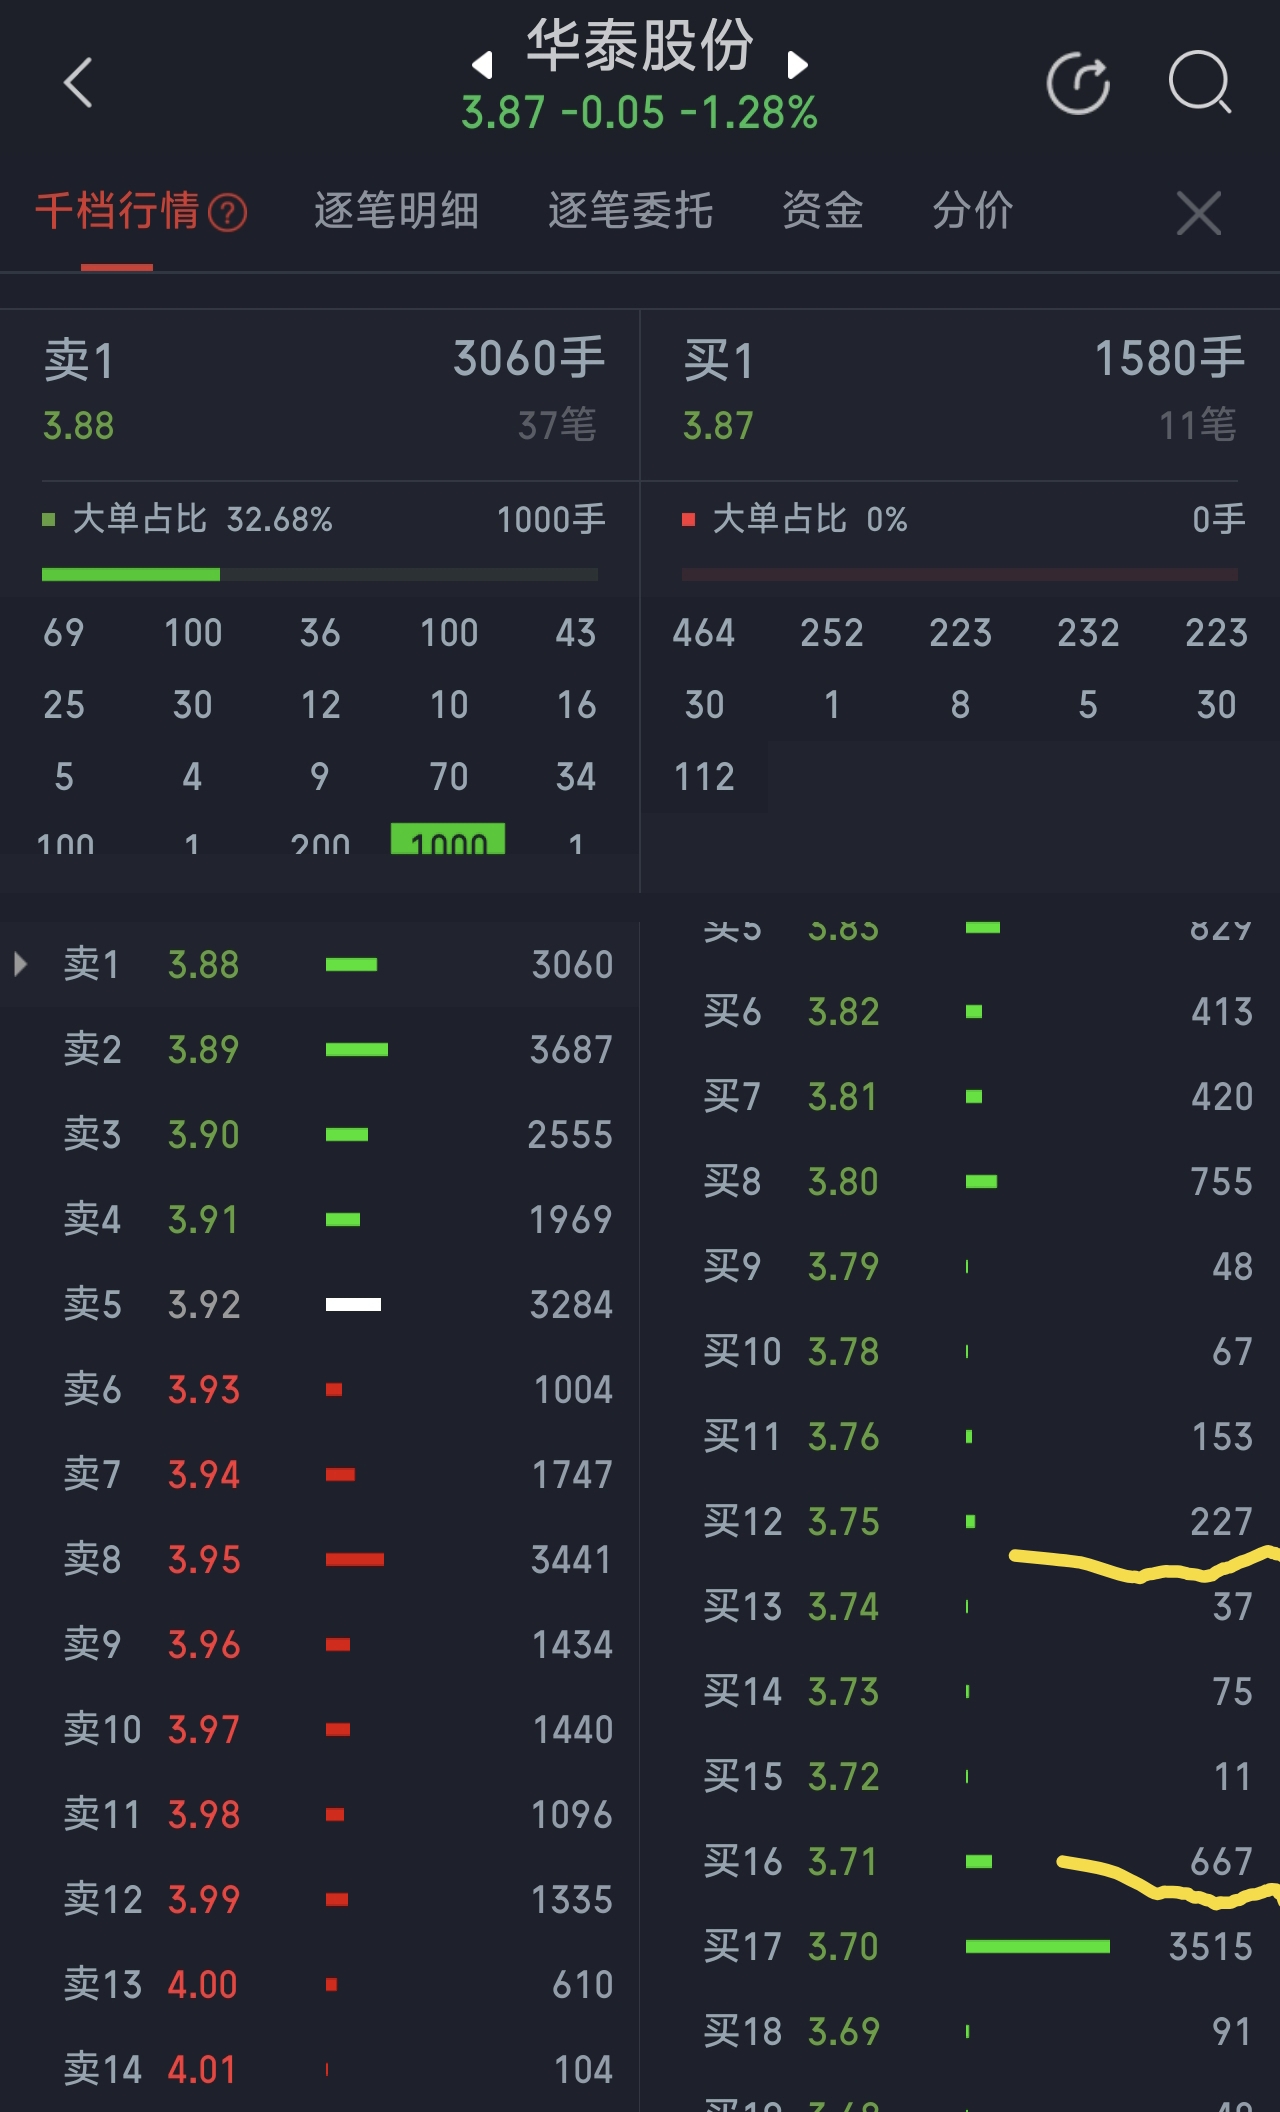Select the 买18 3.69 row
The image size is (1280, 2112).
click(960, 2031)
